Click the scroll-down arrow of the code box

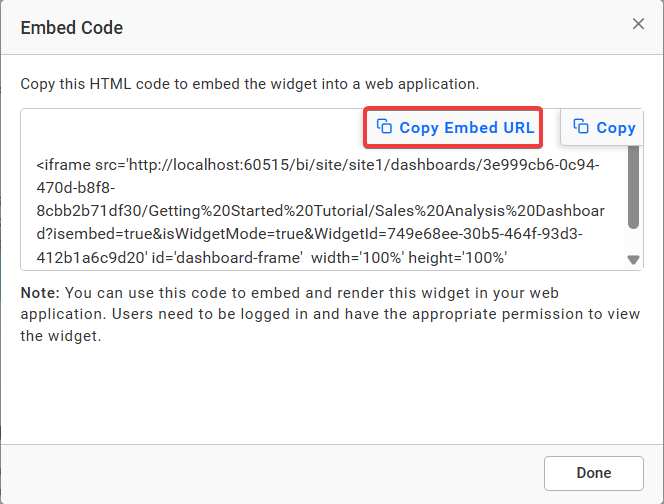coord(633,260)
